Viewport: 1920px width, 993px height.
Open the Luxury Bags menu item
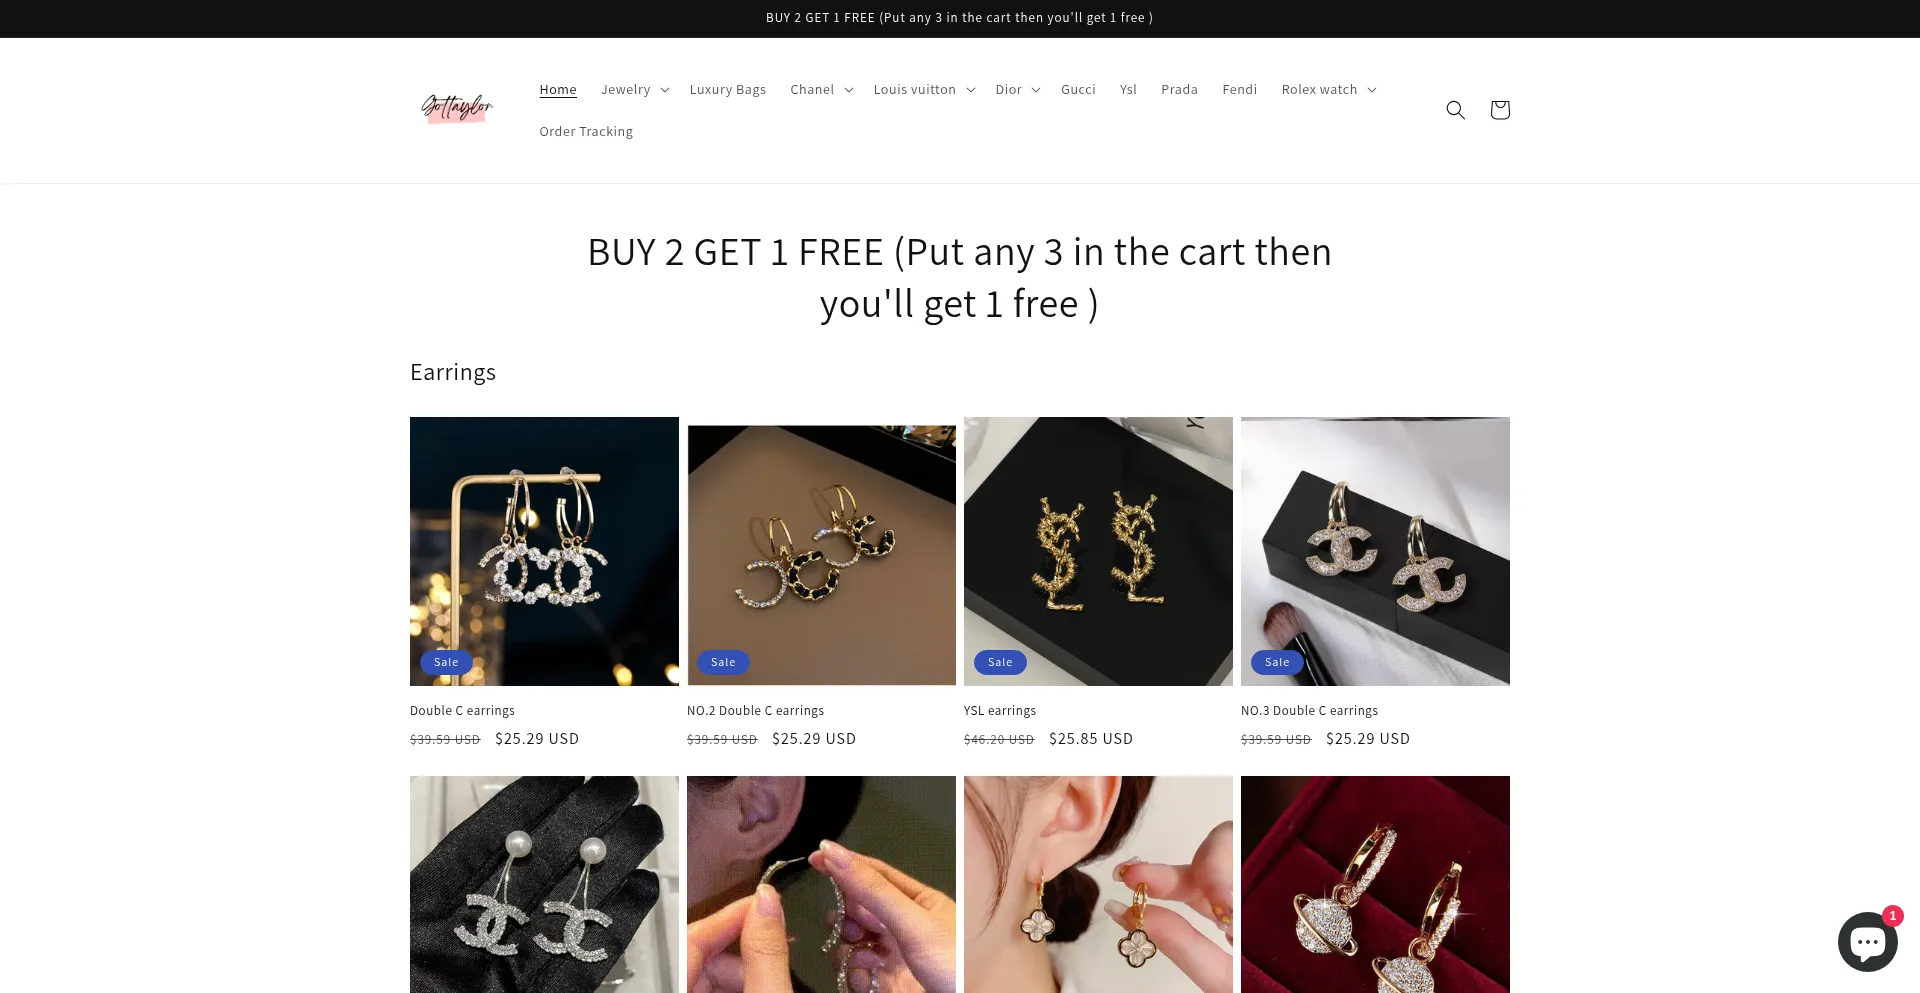[x=728, y=90]
